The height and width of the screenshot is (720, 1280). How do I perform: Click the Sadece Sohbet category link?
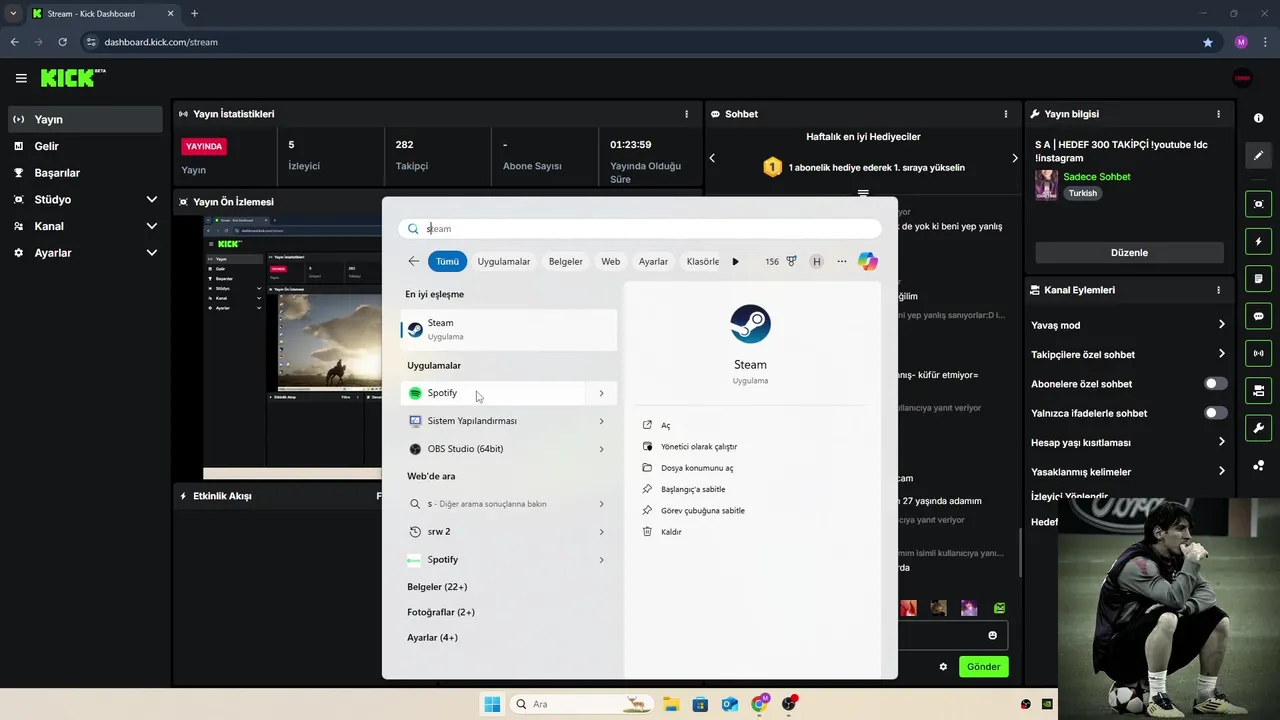[1097, 177]
